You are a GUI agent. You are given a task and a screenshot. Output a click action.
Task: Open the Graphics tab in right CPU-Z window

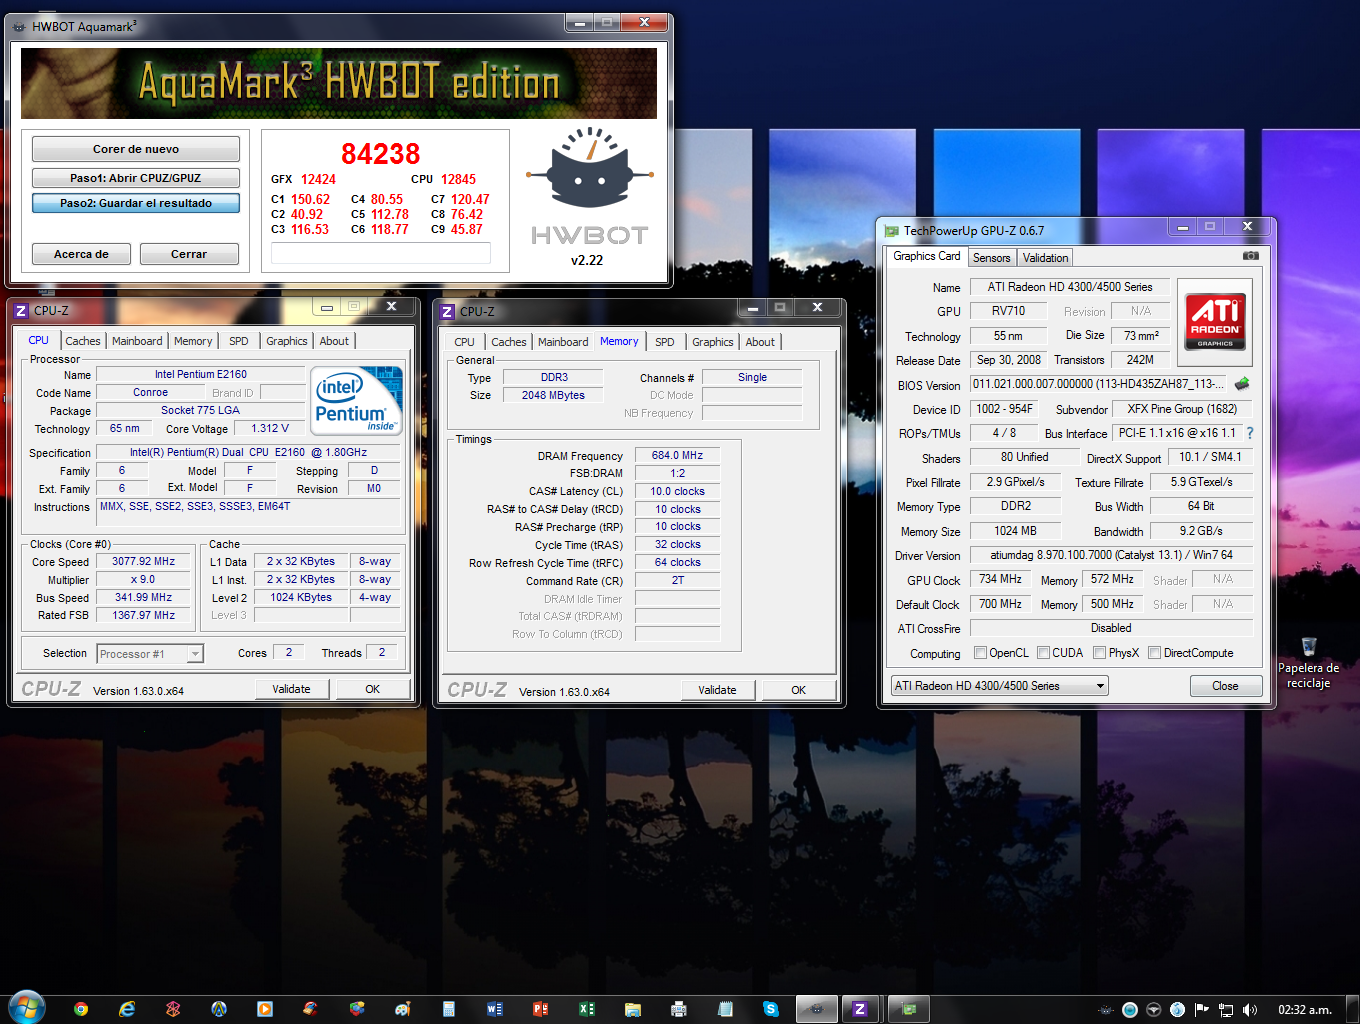713,342
